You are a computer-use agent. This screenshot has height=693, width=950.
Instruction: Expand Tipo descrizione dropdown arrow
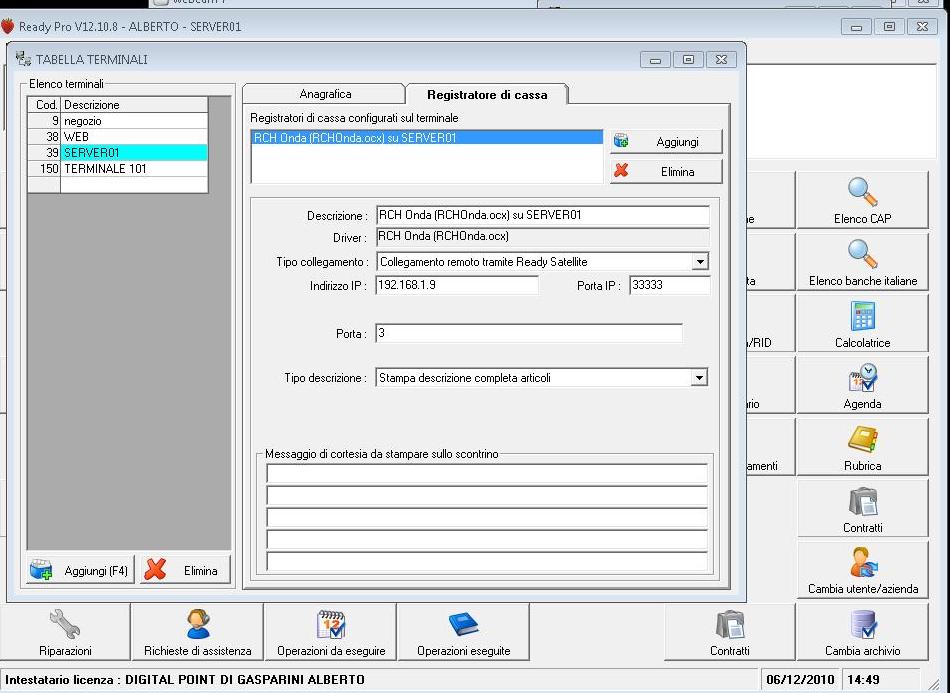click(699, 378)
